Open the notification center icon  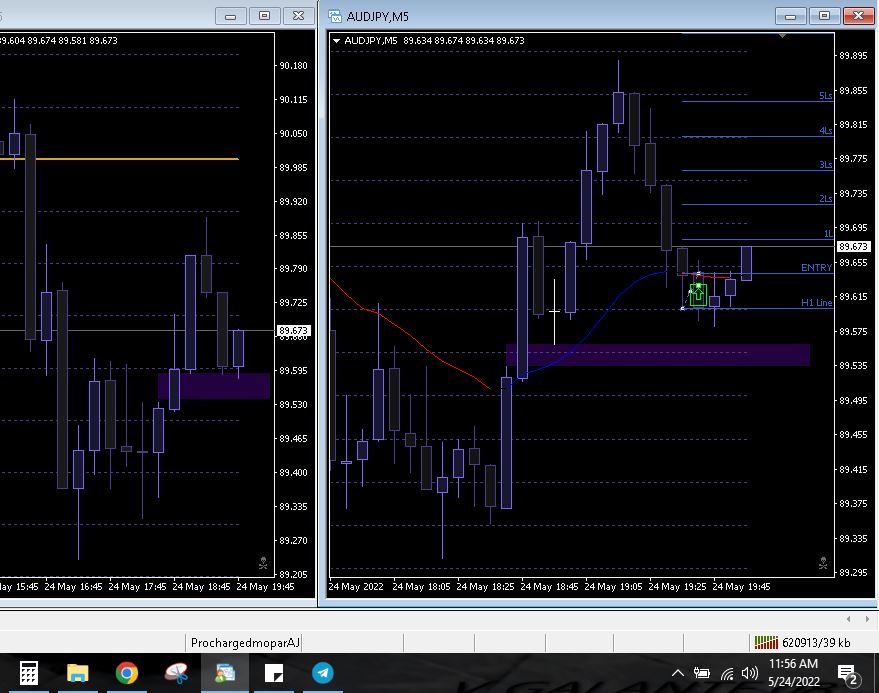[846, 673]
